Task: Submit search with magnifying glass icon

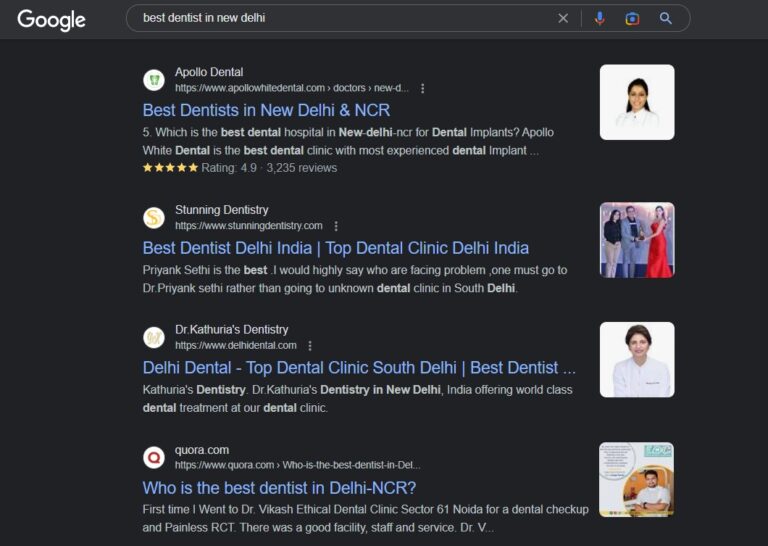Action: [665, 19]
